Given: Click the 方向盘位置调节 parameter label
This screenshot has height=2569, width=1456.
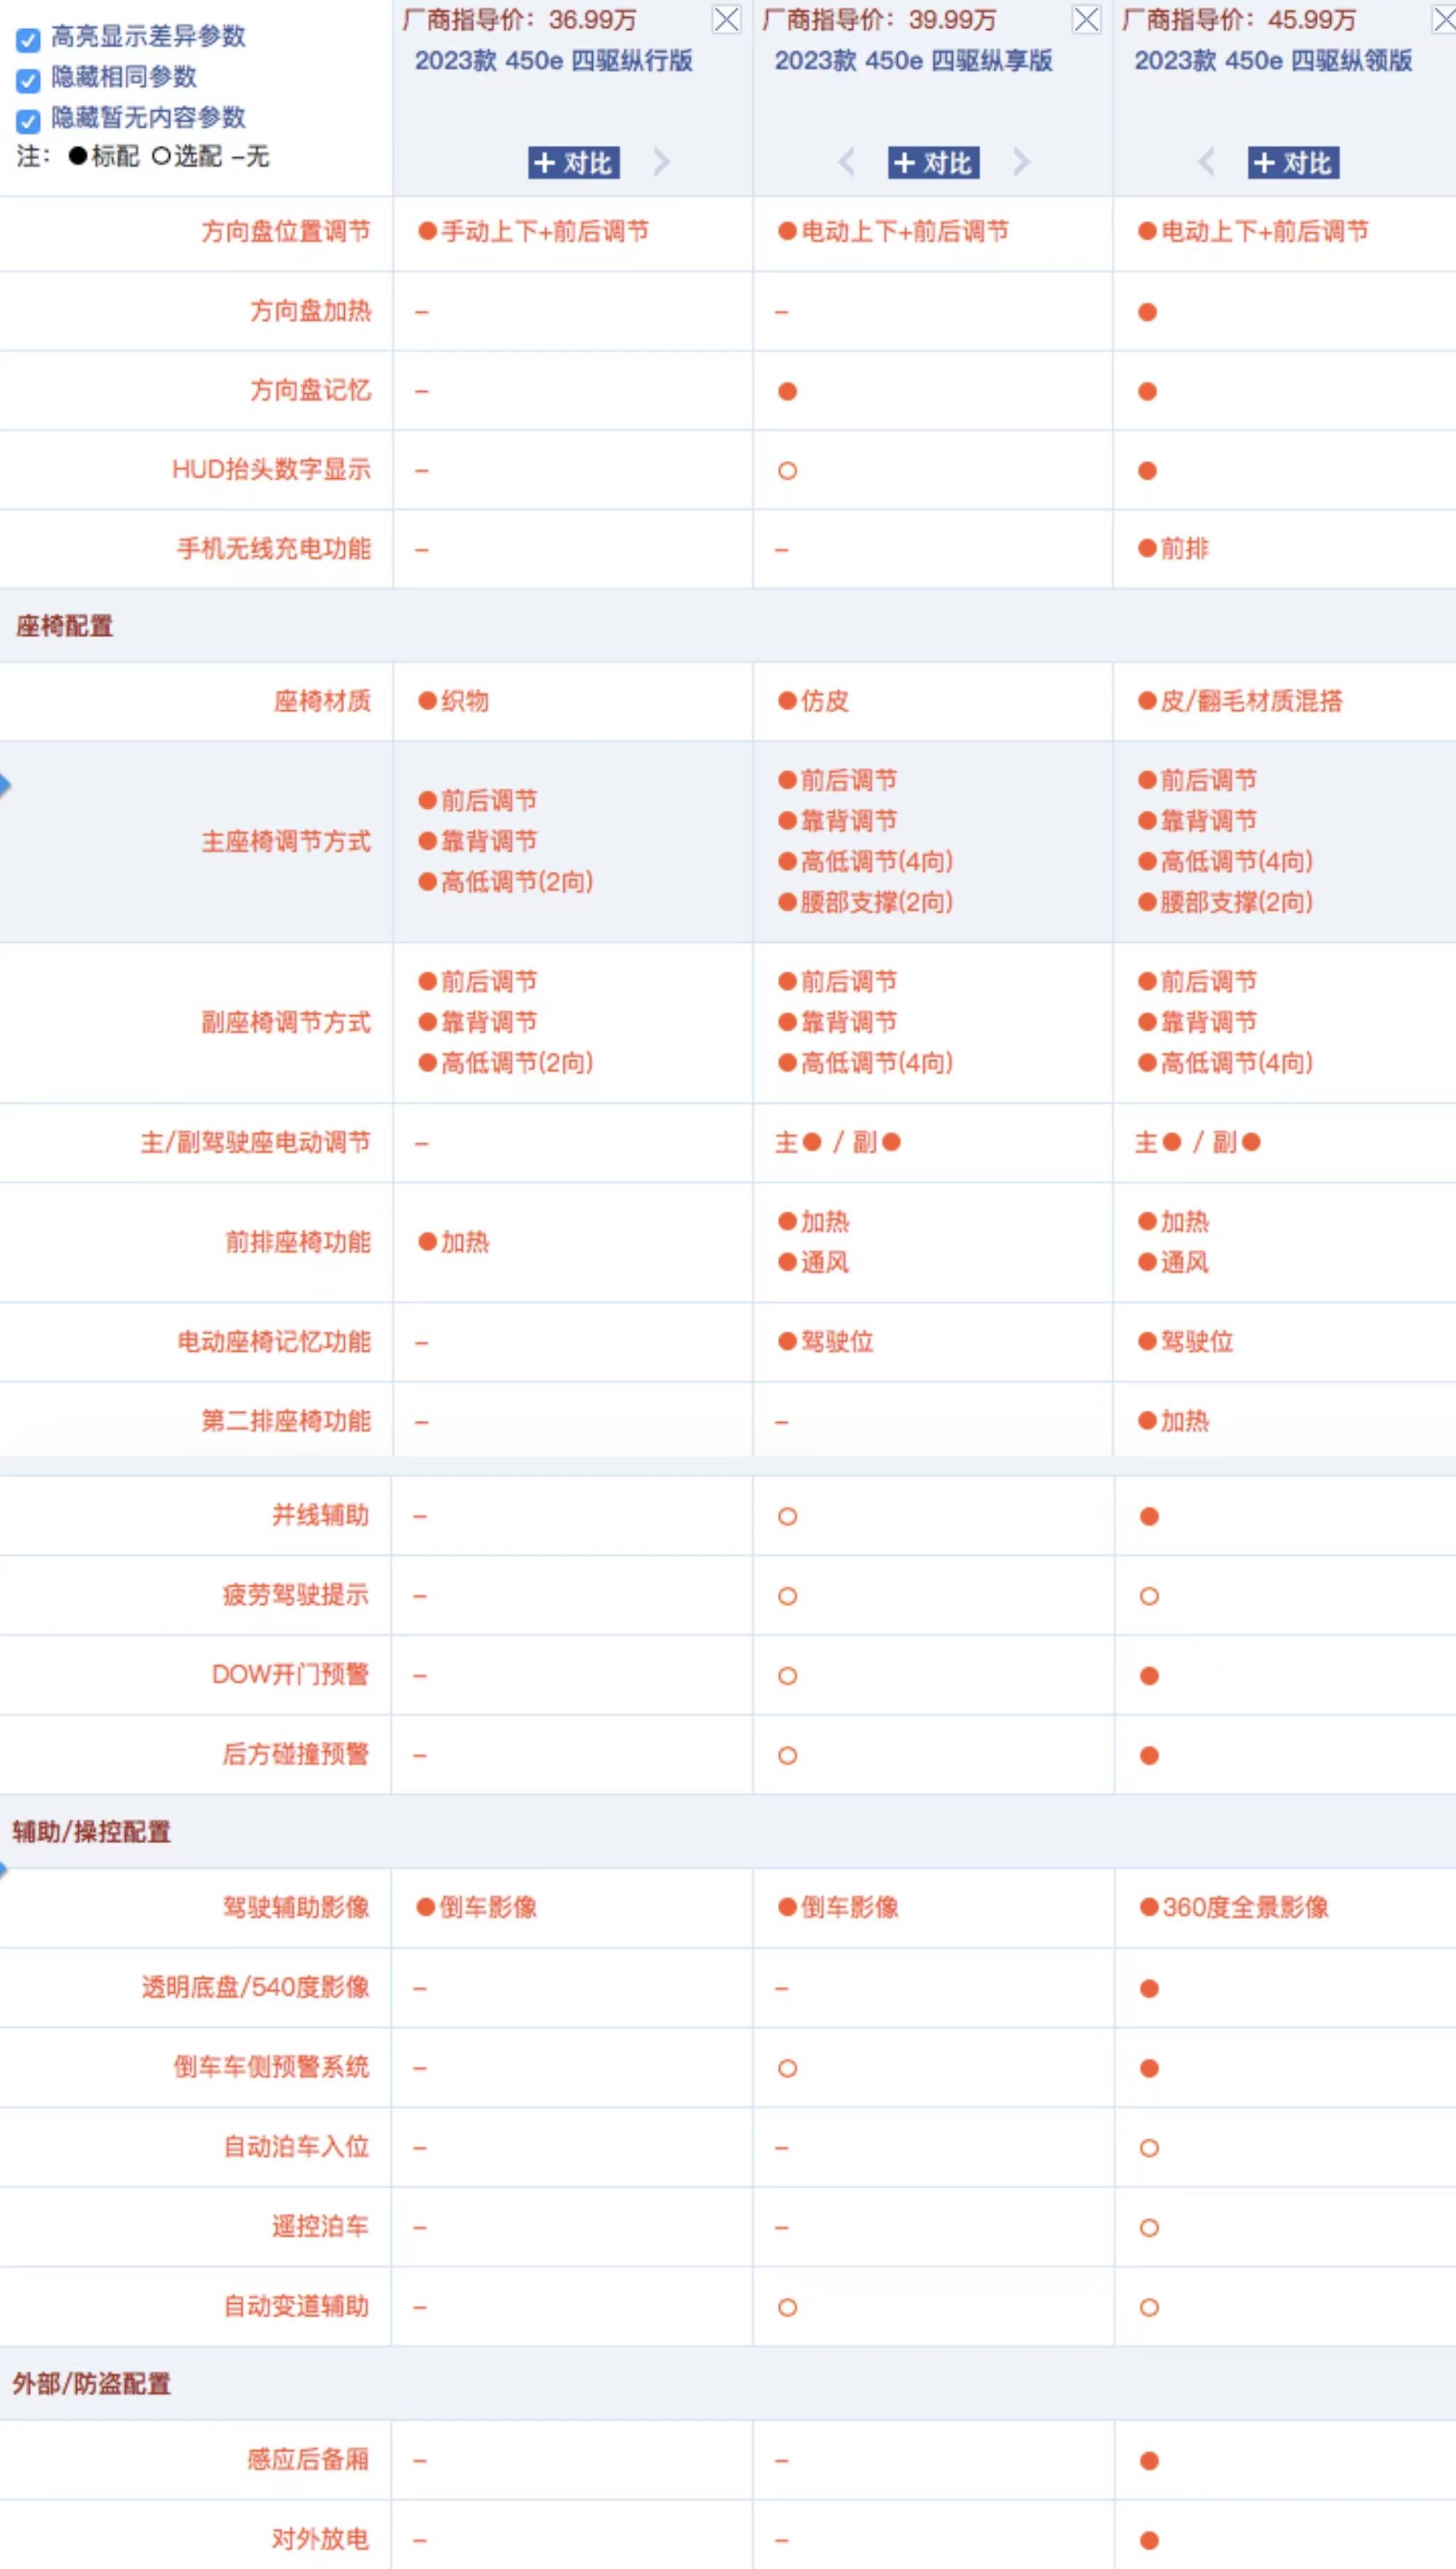Looking at the screenshot, I should (x=286, y=232).
